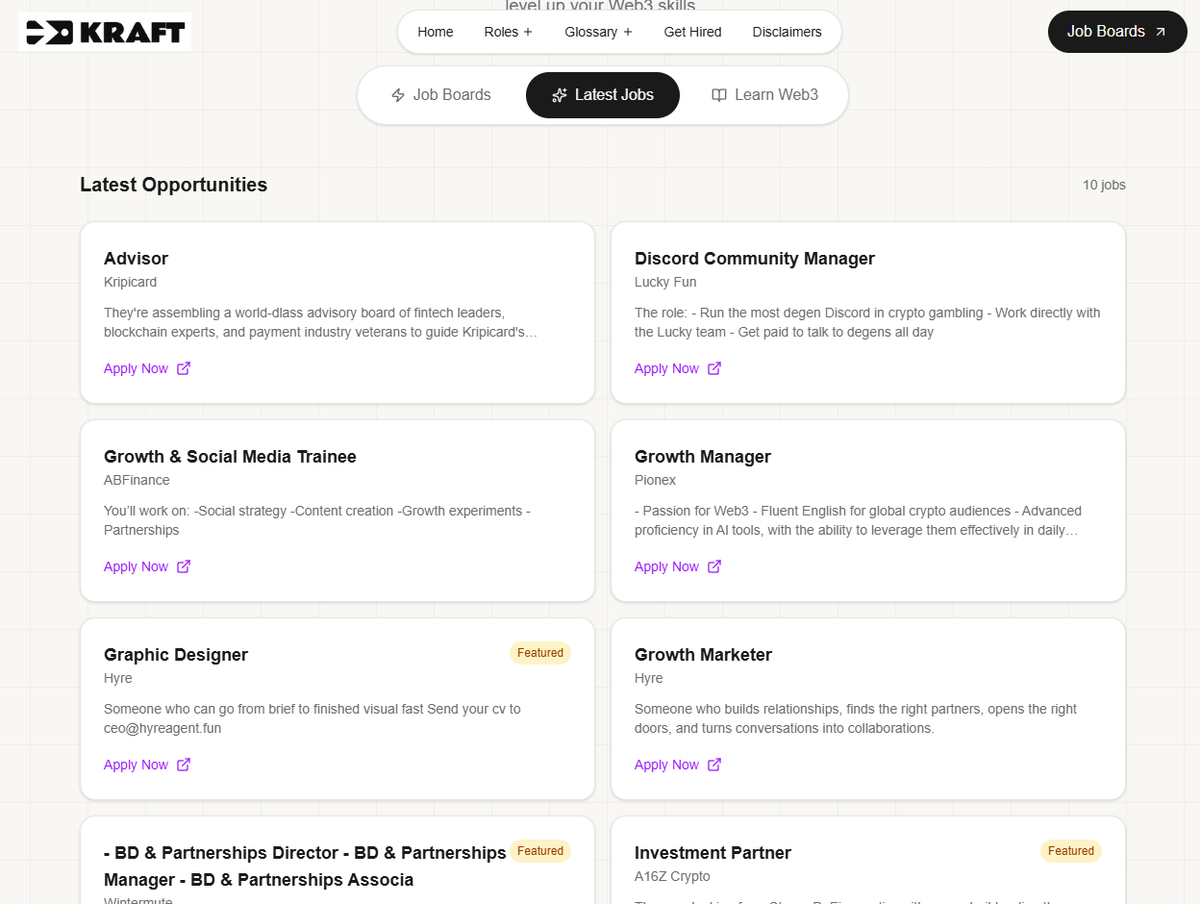Viewport: 1200px width, 904px height.
Task: Click the Growth Manager description text
Action: [x=858, y=520]
